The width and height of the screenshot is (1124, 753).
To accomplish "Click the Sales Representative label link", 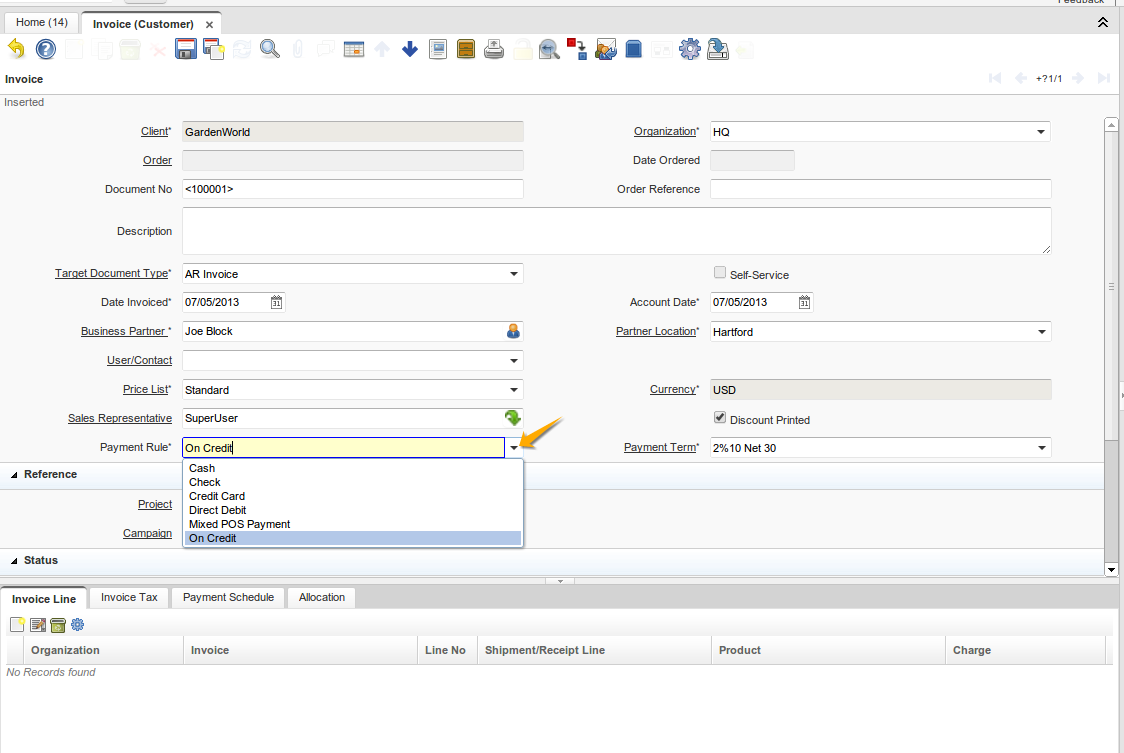I will click(119, 418).
